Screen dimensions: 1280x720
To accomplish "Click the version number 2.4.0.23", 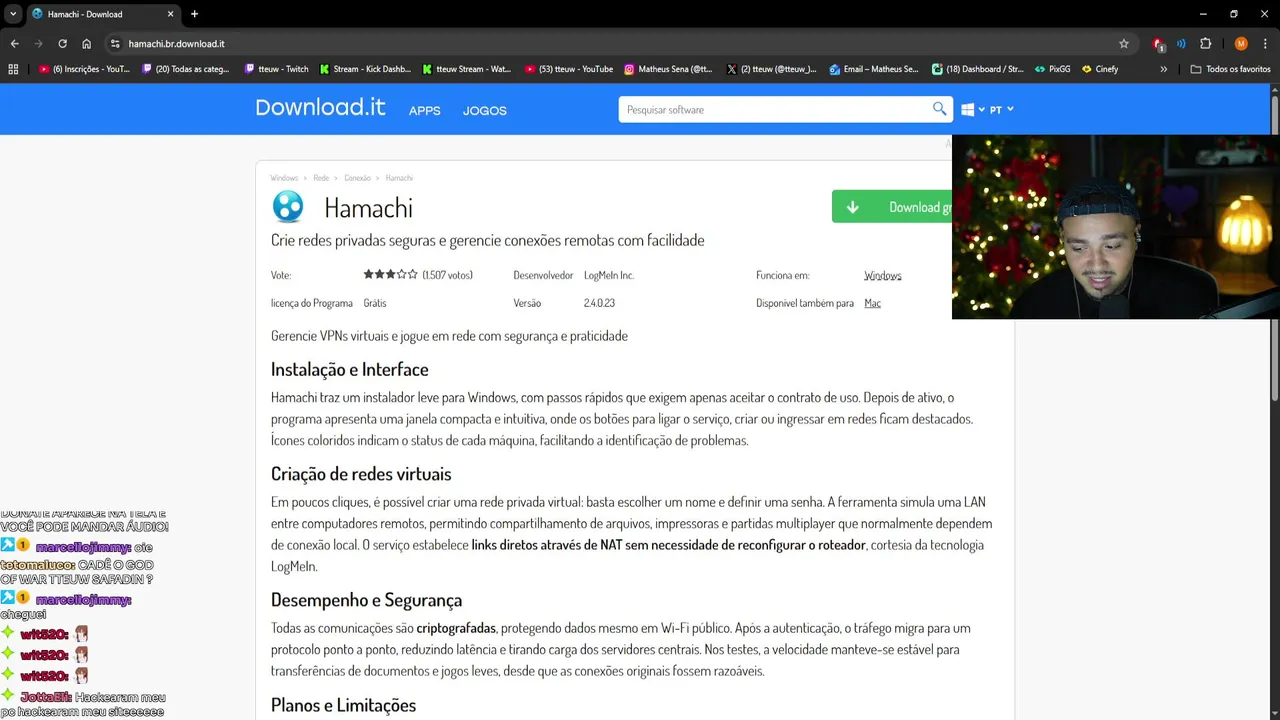I will (x=599, y=303).
